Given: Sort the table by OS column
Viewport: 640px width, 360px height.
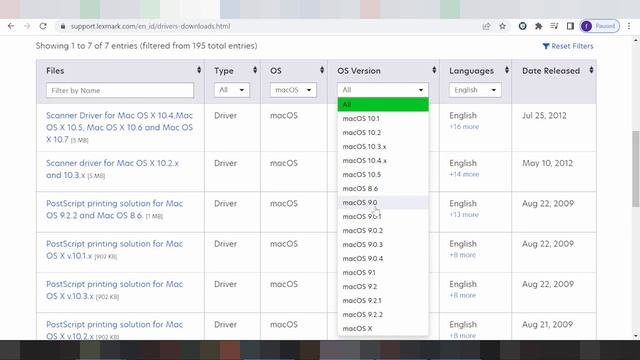Looking at the screenshot, I should (x=322, y=70).
